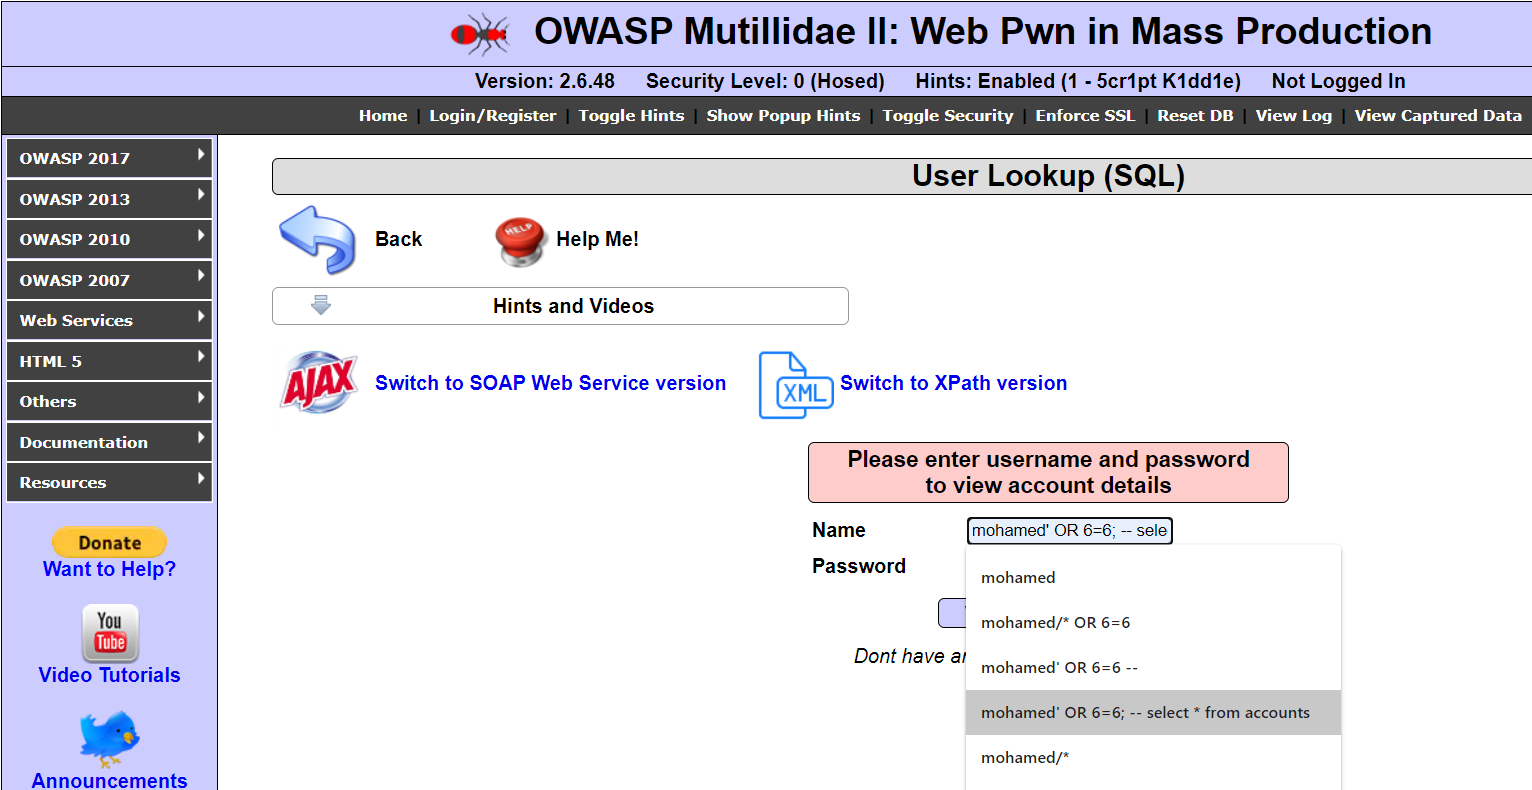Image resolution: width=1532 pixels, height=790 pixels.
Task: Select Home from the navigation bar
Action: (383, 115)
